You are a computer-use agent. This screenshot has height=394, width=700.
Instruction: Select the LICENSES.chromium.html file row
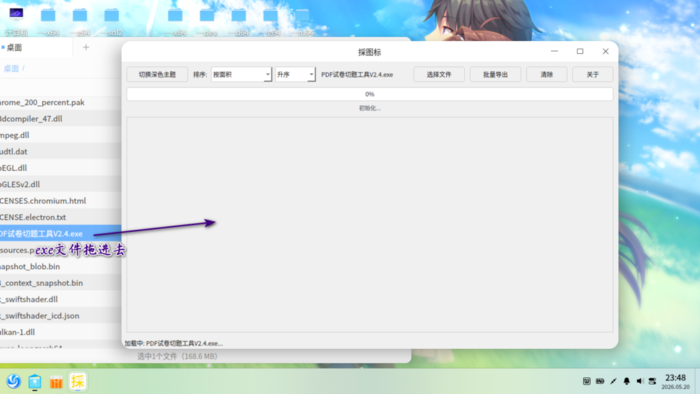(60, 201)
